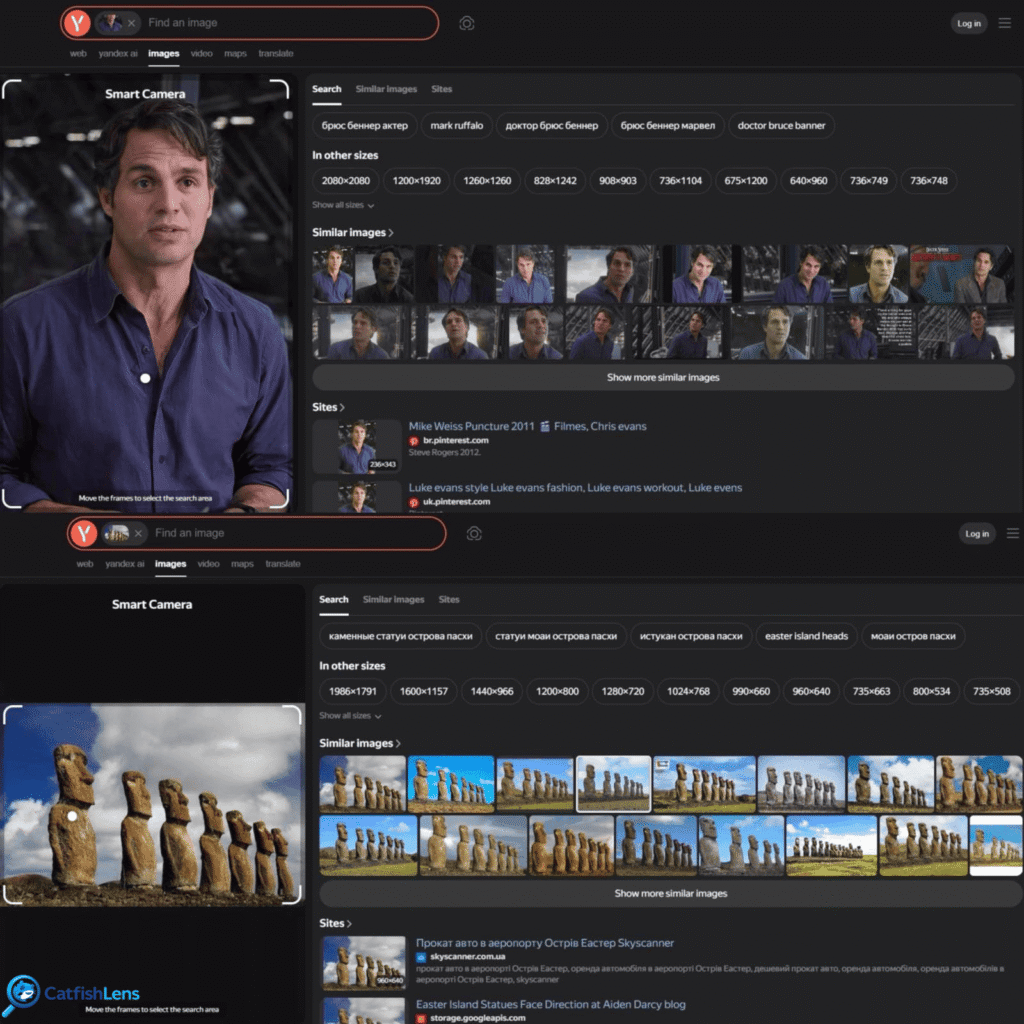Remove the moai statues image chip with its X
Viewport: 1024px width, 1024px height.
[x=138, y=534]
